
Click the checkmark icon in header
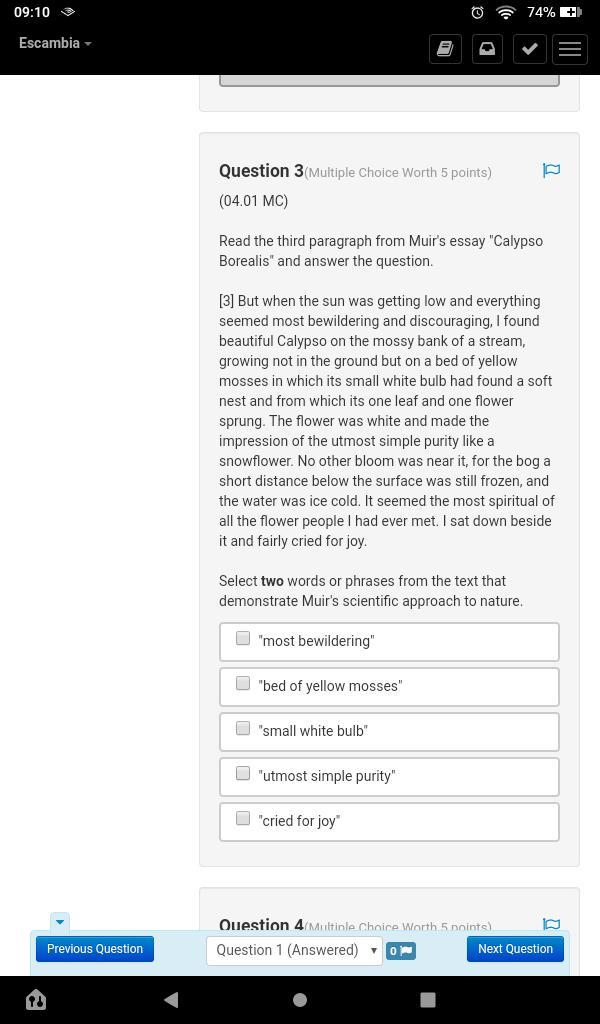529,48
